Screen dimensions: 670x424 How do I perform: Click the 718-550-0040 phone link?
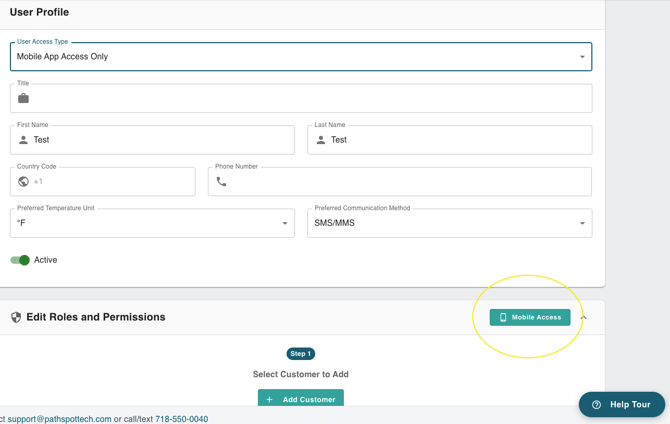tap(181, 419)
